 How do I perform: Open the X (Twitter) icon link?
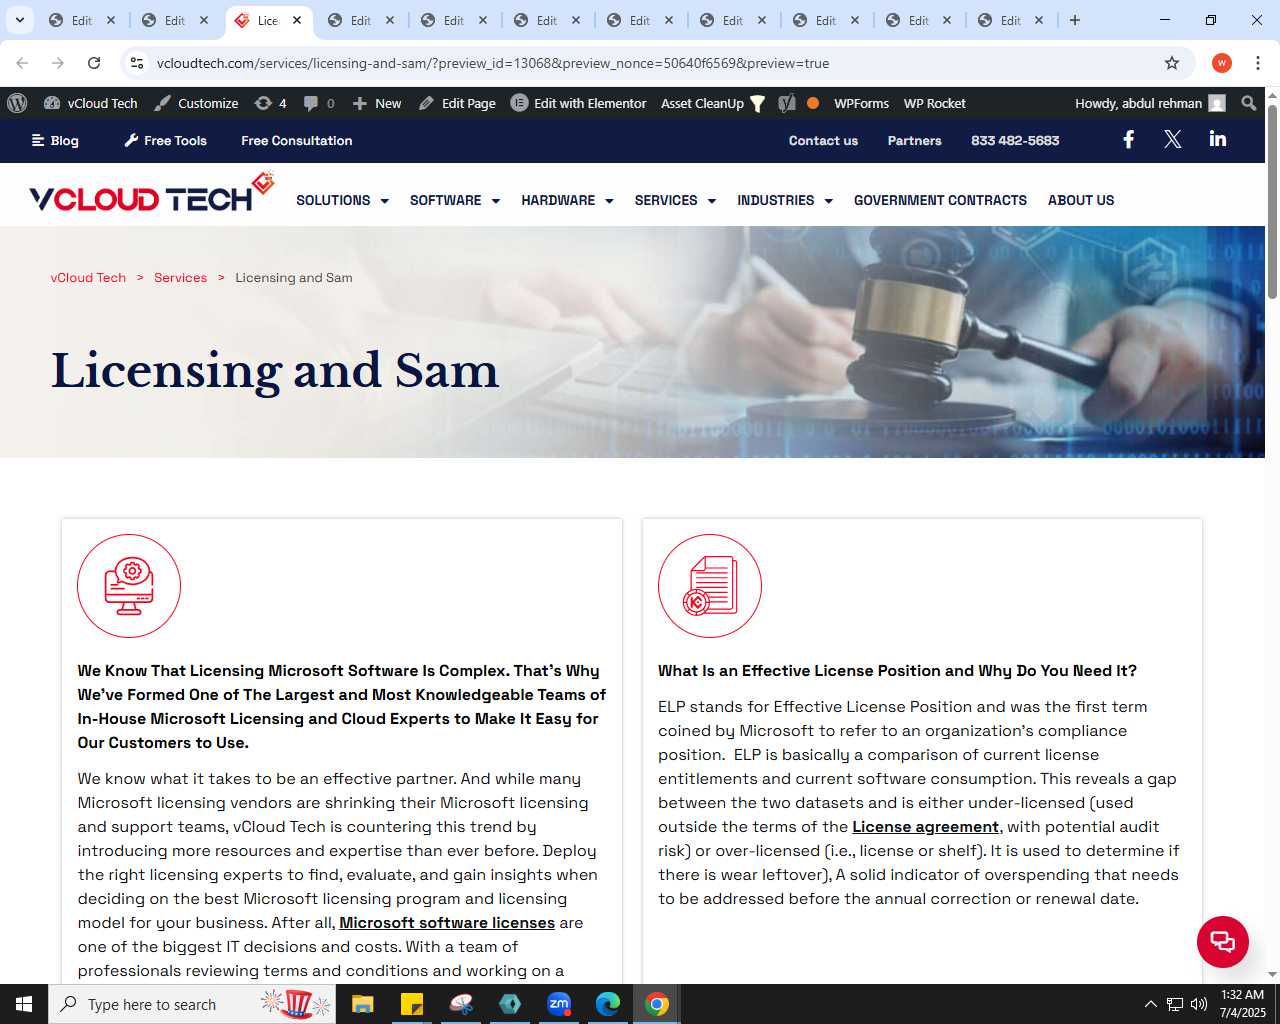[1173, 140]
